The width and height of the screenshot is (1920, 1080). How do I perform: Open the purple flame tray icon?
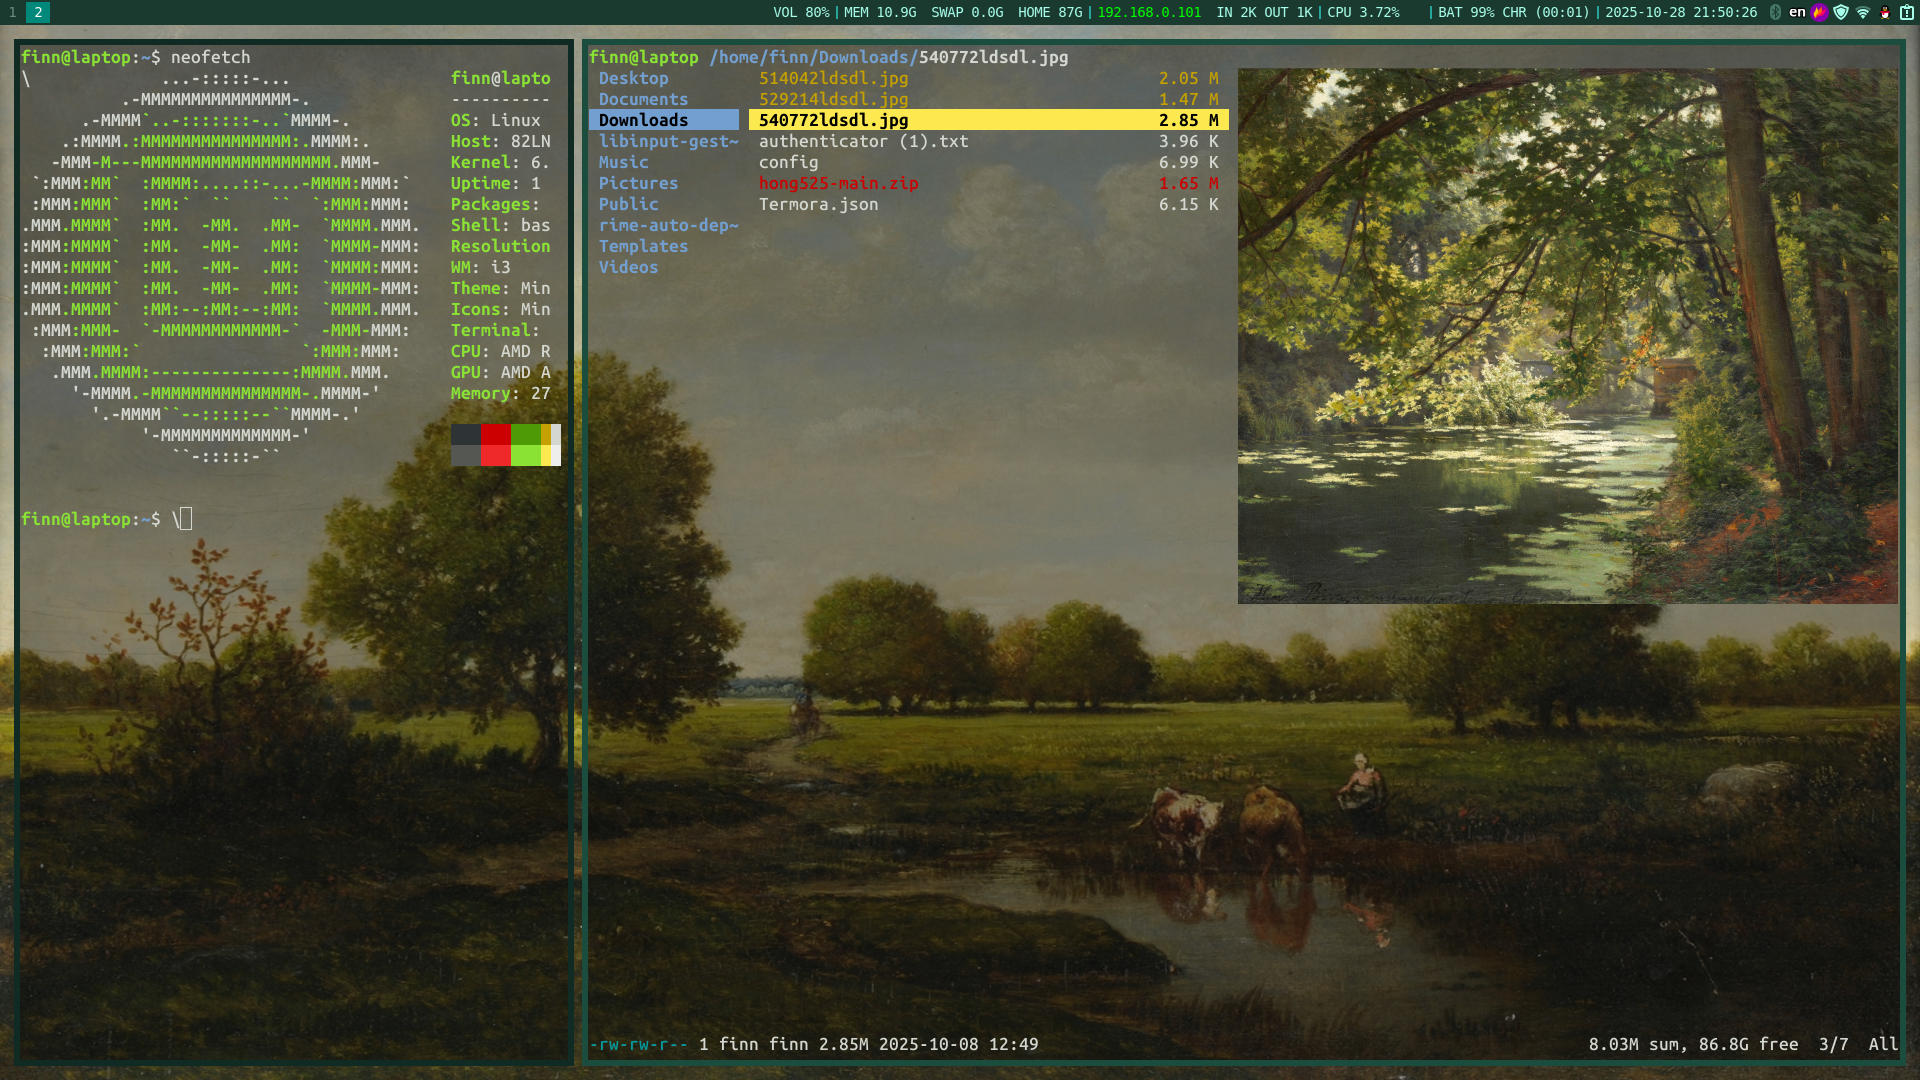pyautogui.click(x=1819, y=12)
